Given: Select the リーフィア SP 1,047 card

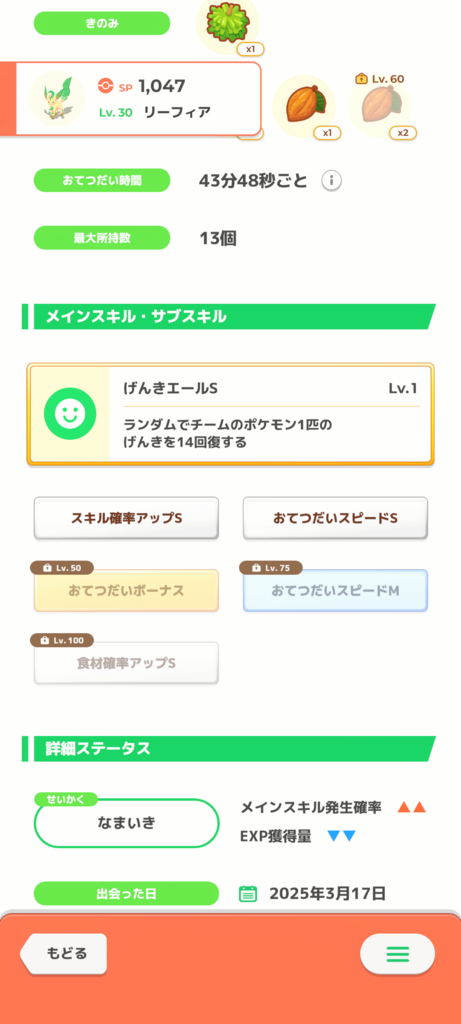Looking at the screenshot, I should 138,99.
